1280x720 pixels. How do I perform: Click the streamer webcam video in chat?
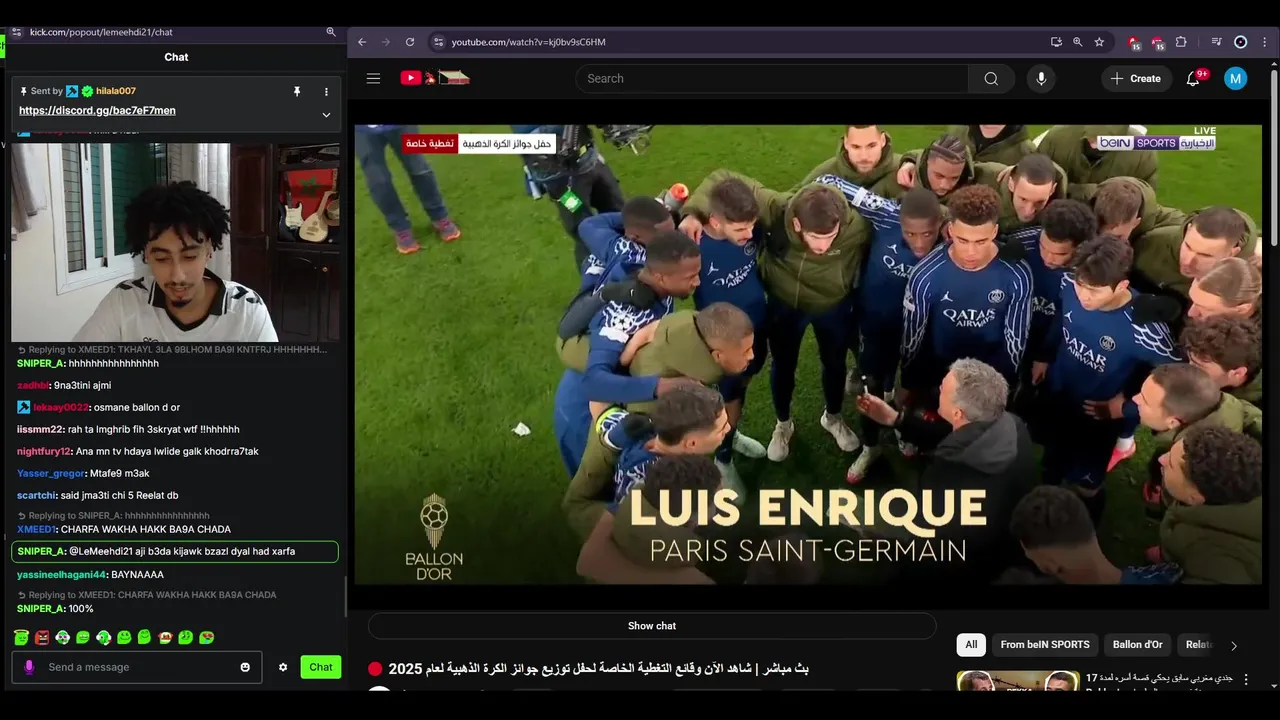click(x=175, y=242)
